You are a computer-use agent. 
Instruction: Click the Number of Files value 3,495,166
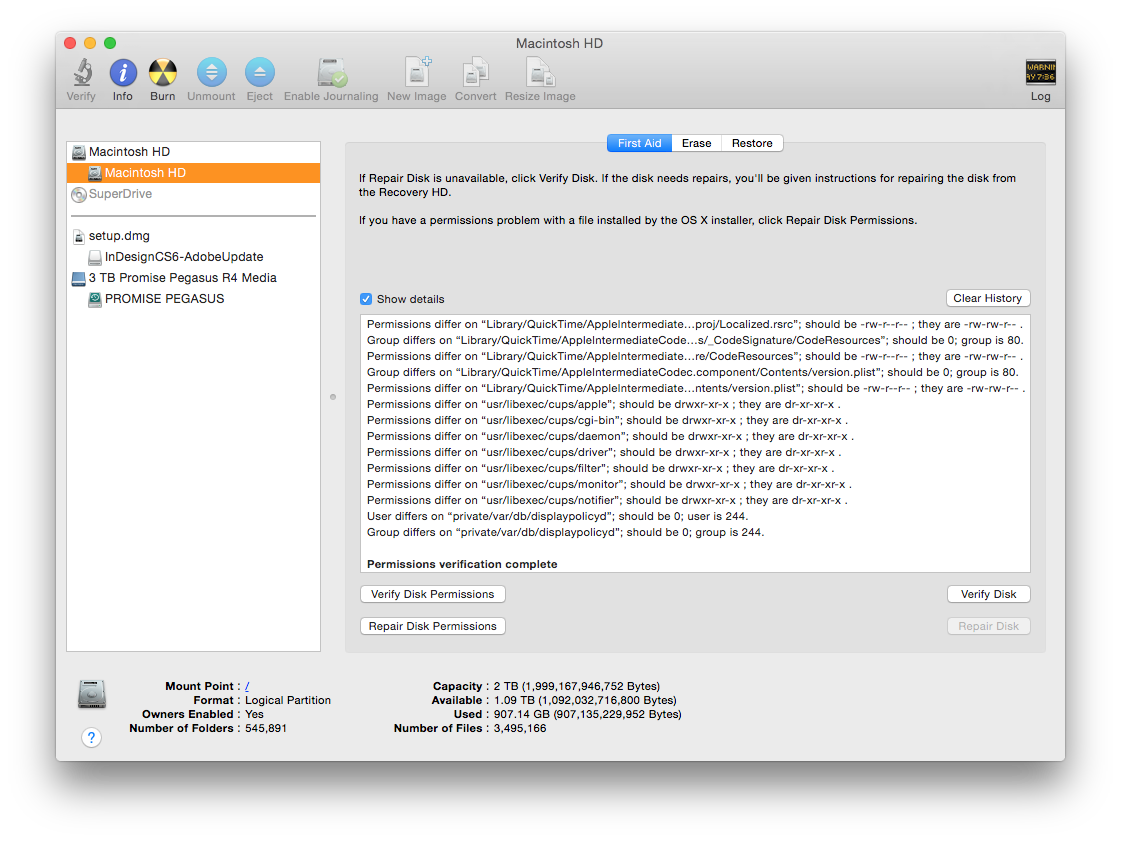point(520,728)
